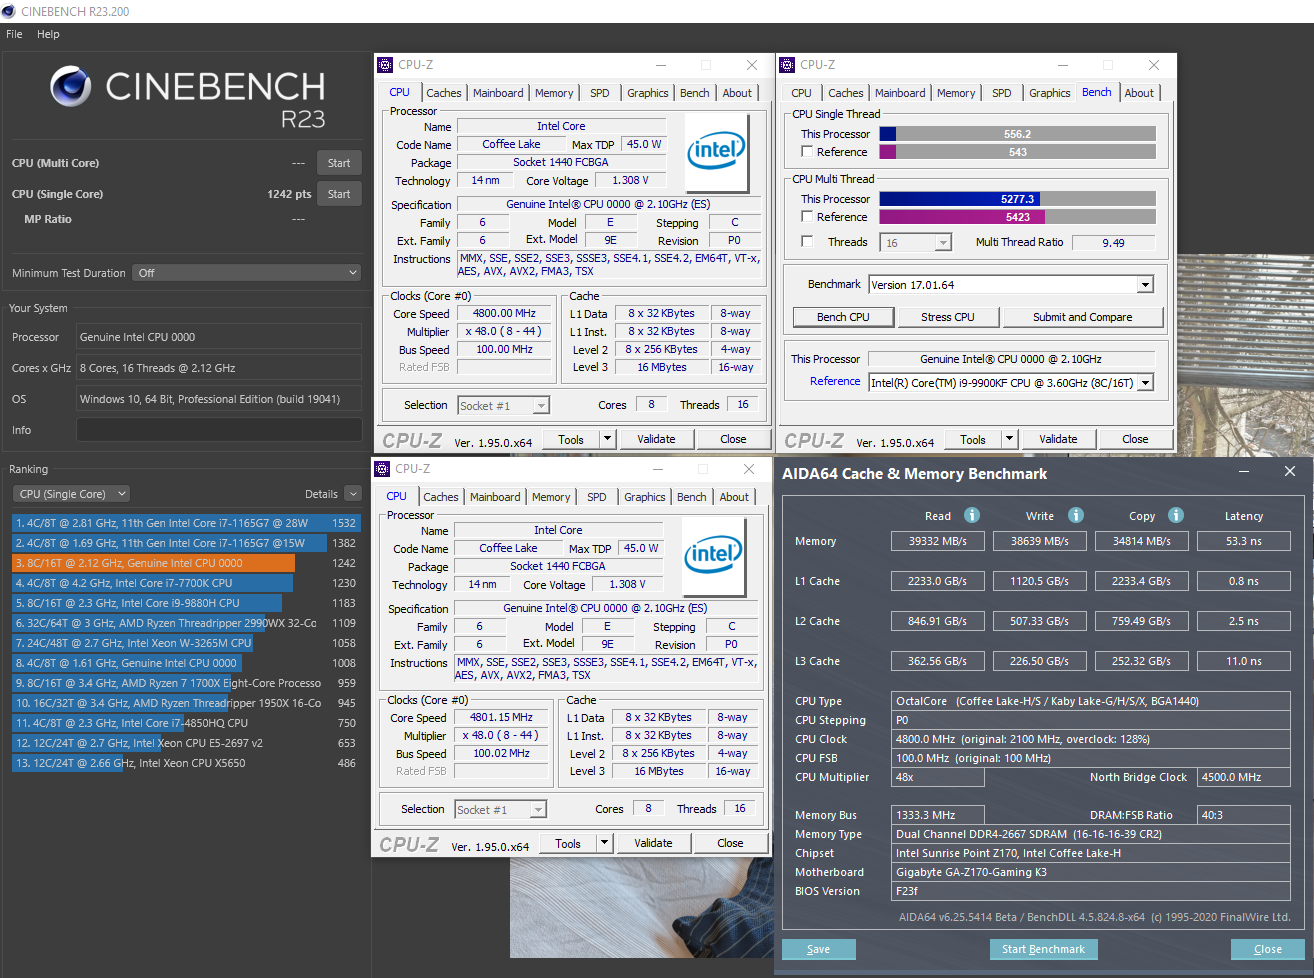
Task: Open the Help menu in Cinebench
Action: point(48,34)
